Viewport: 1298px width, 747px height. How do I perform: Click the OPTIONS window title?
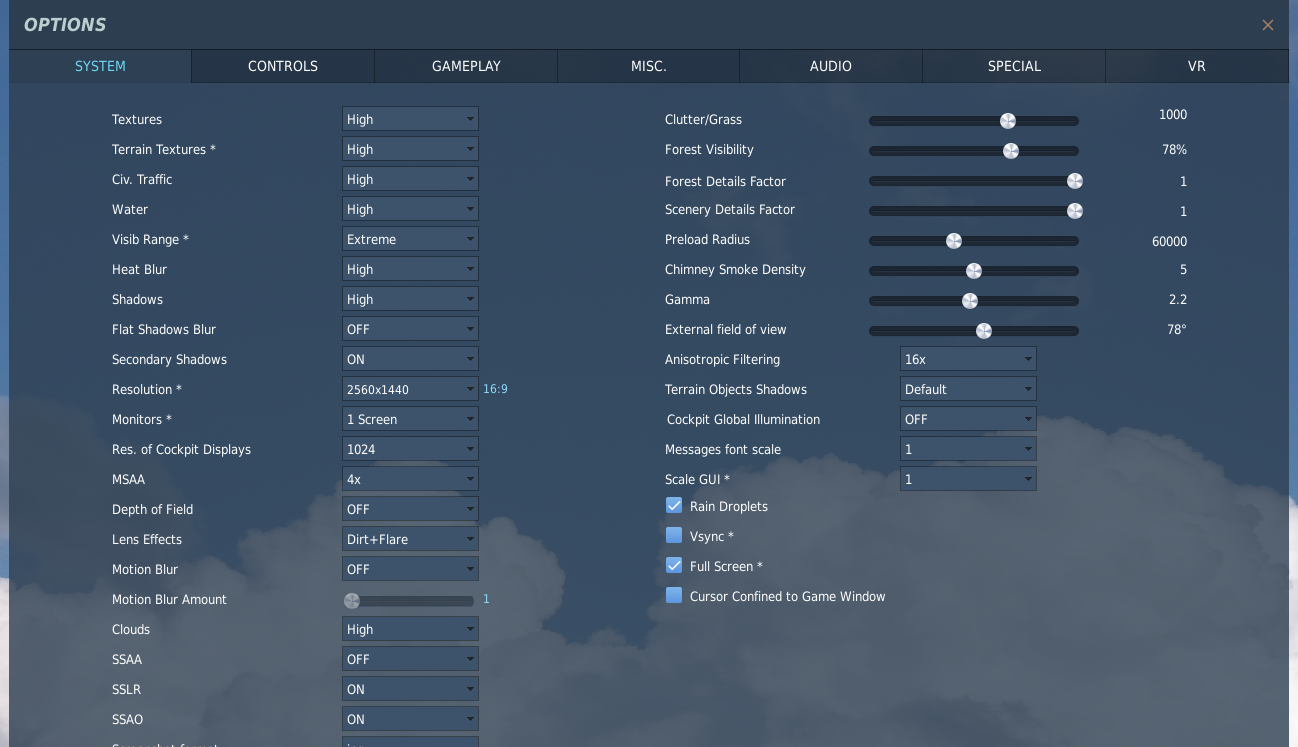click(65, 25)
